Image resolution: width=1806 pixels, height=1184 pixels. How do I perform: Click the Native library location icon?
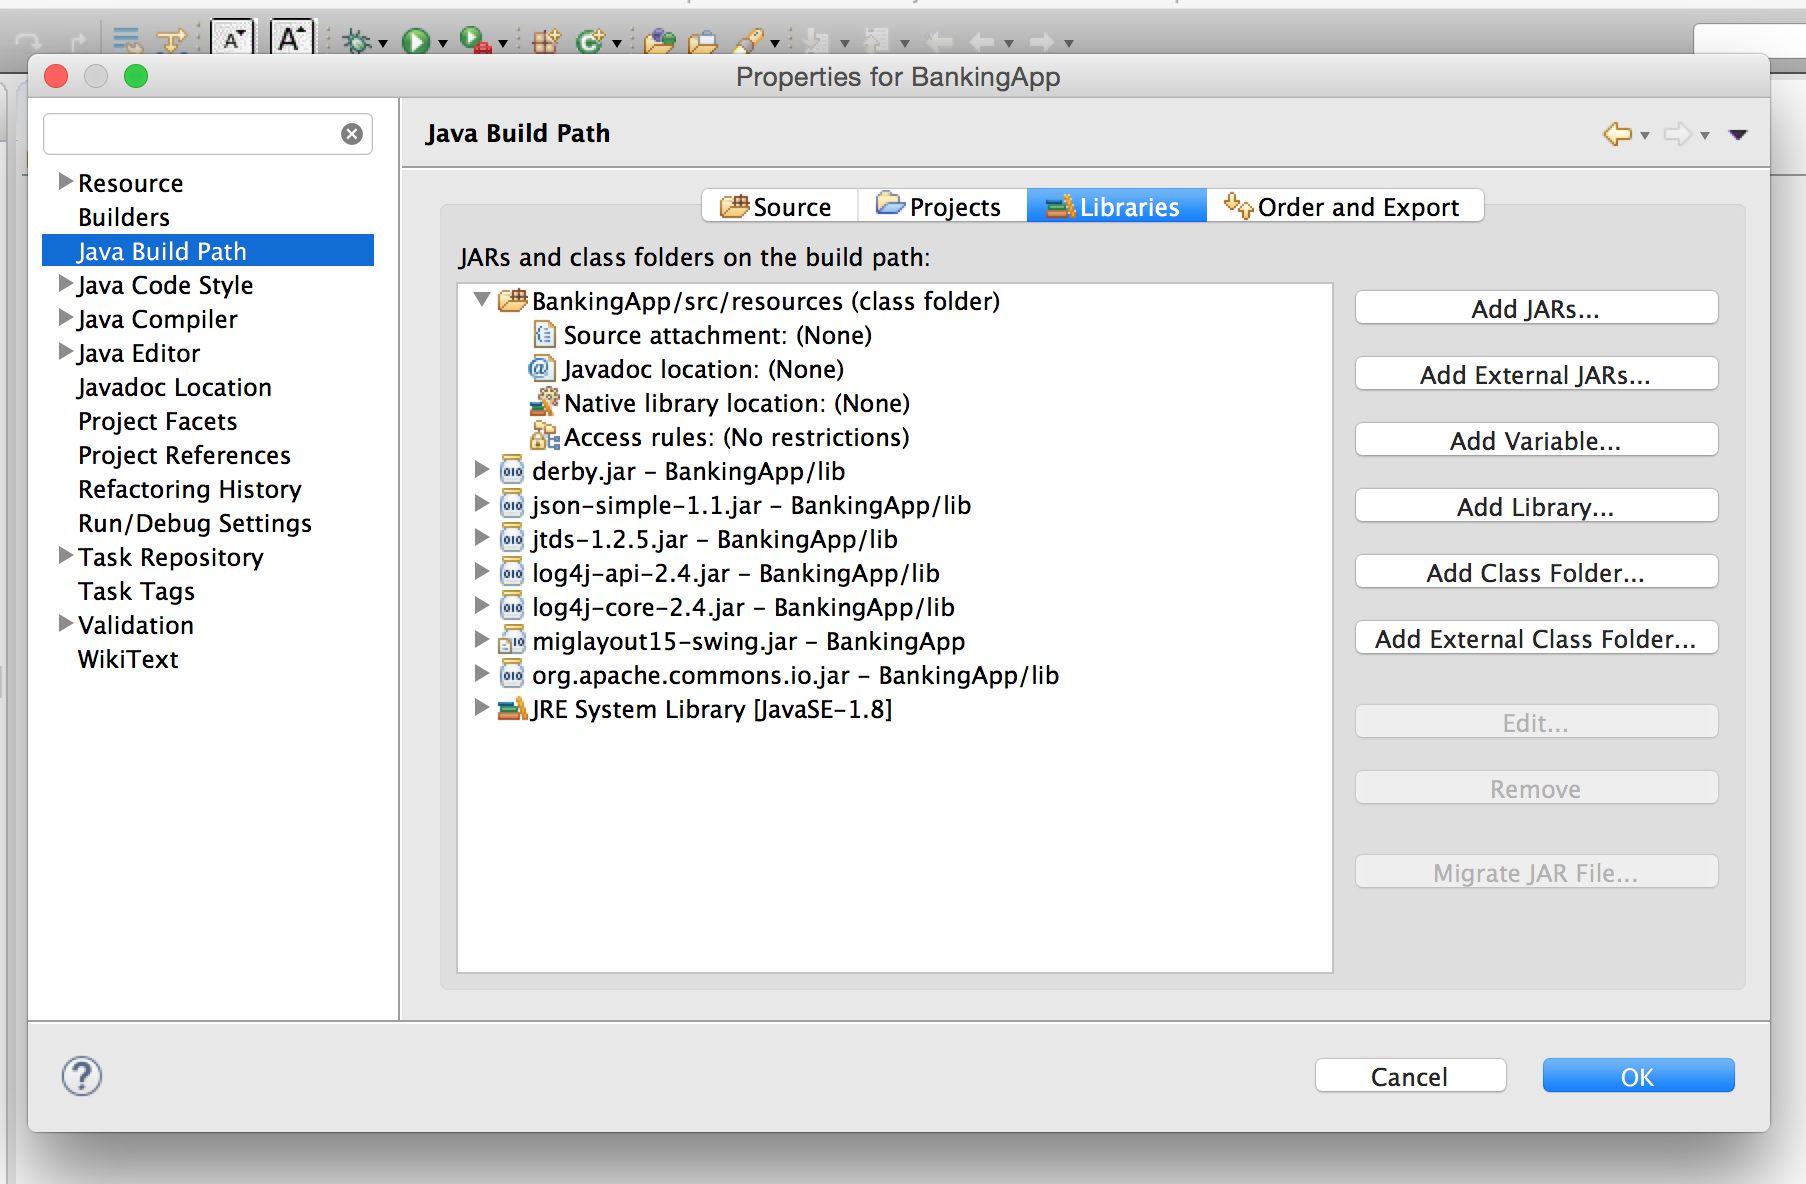point(544,402)
